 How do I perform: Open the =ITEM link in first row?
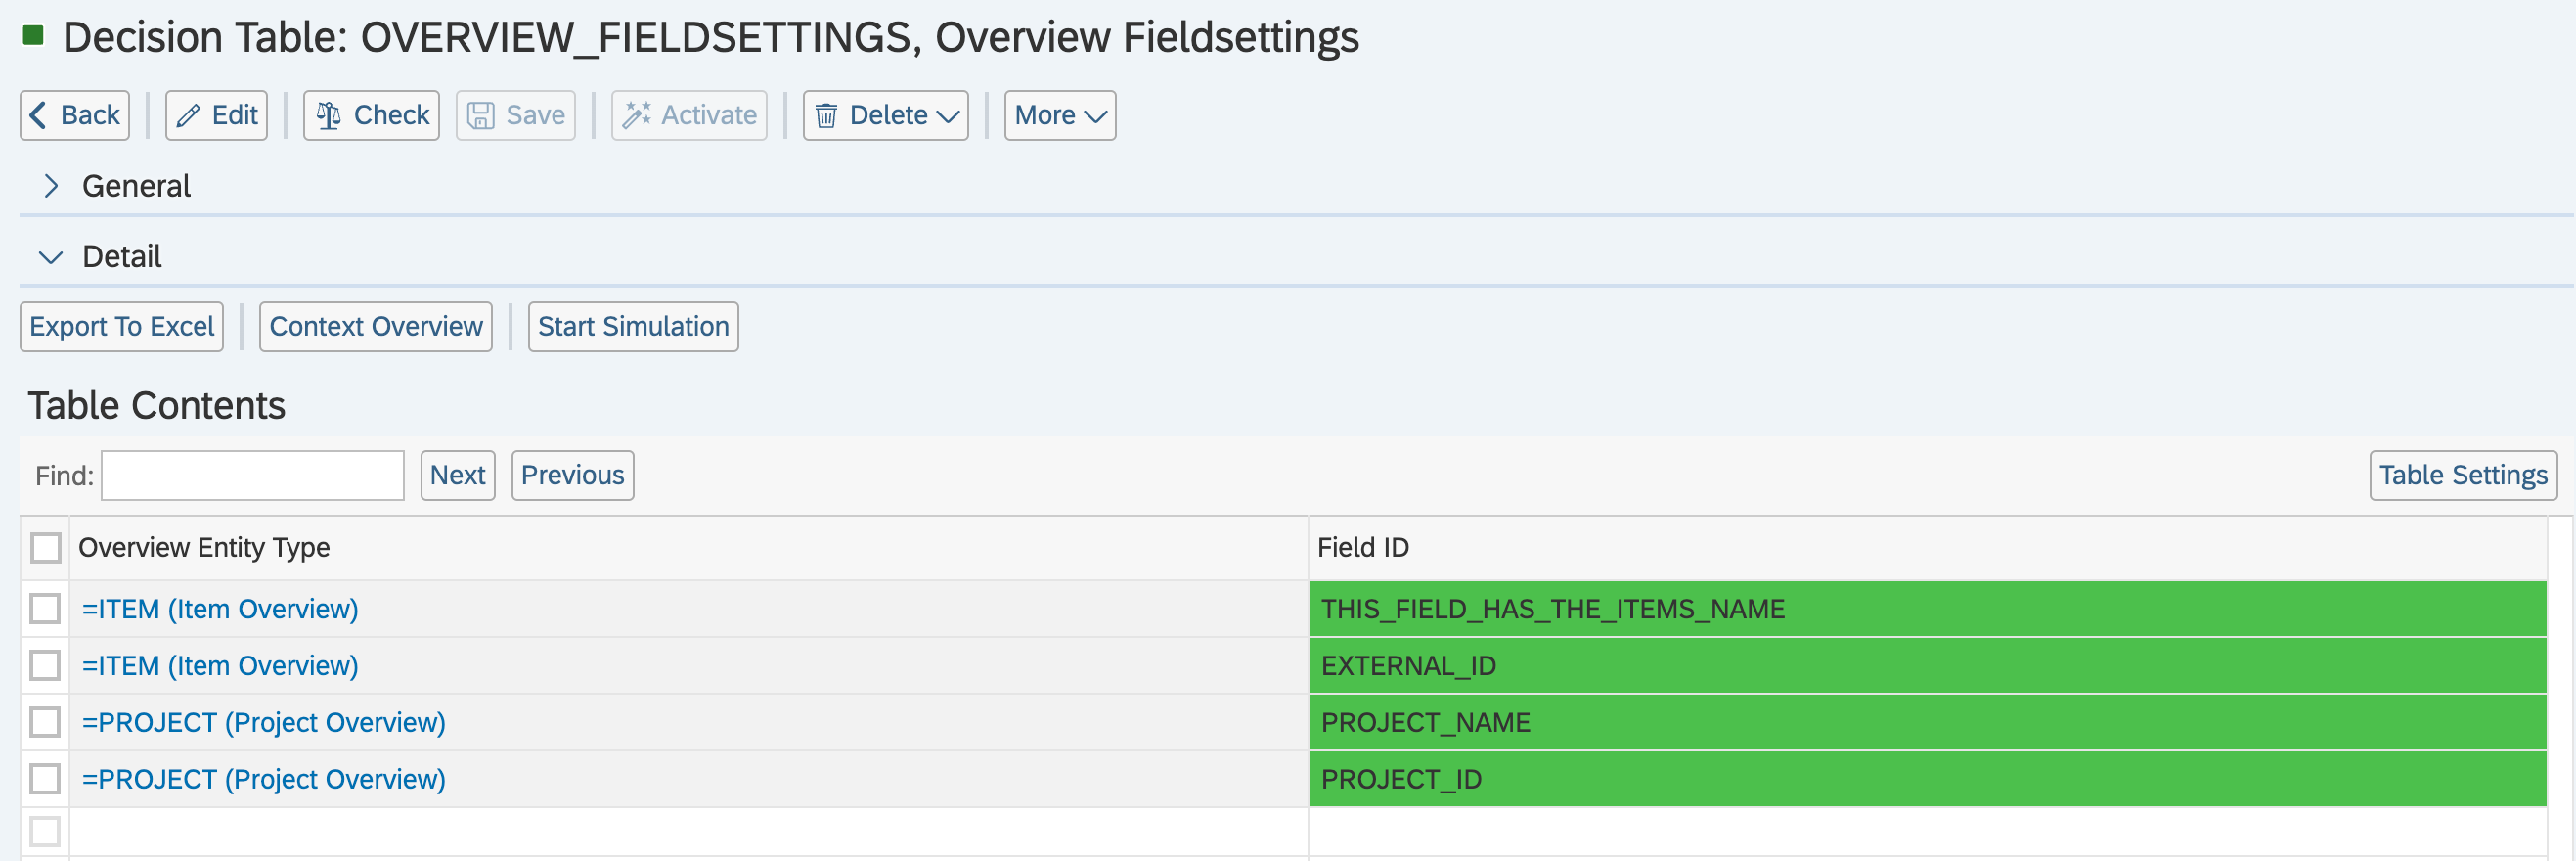220,609
